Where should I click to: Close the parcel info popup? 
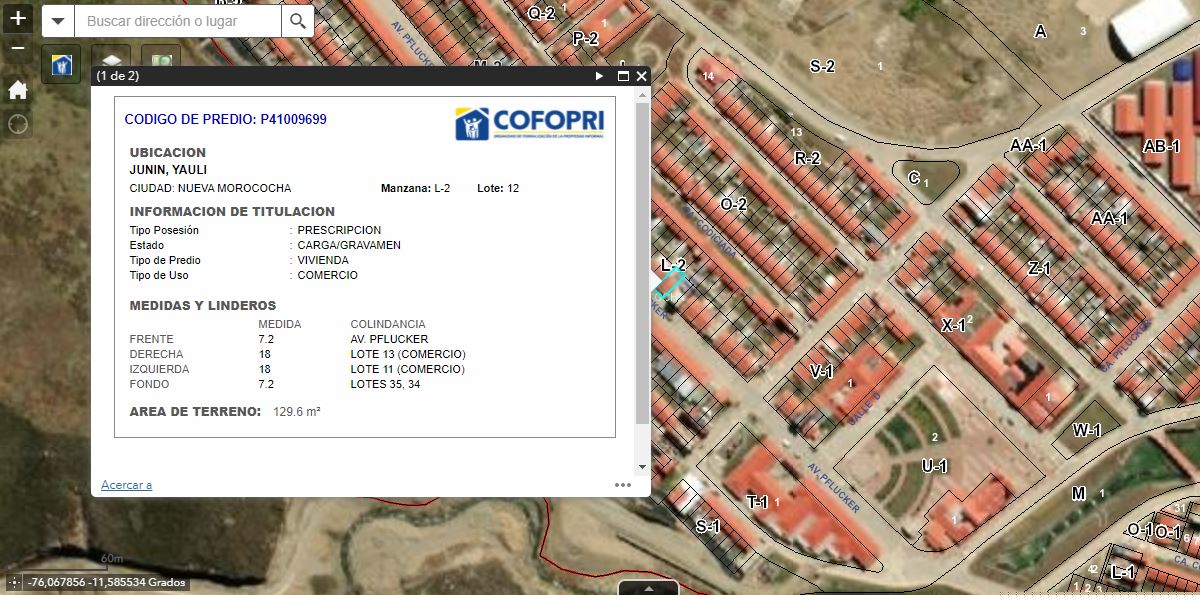click(641, 76)
